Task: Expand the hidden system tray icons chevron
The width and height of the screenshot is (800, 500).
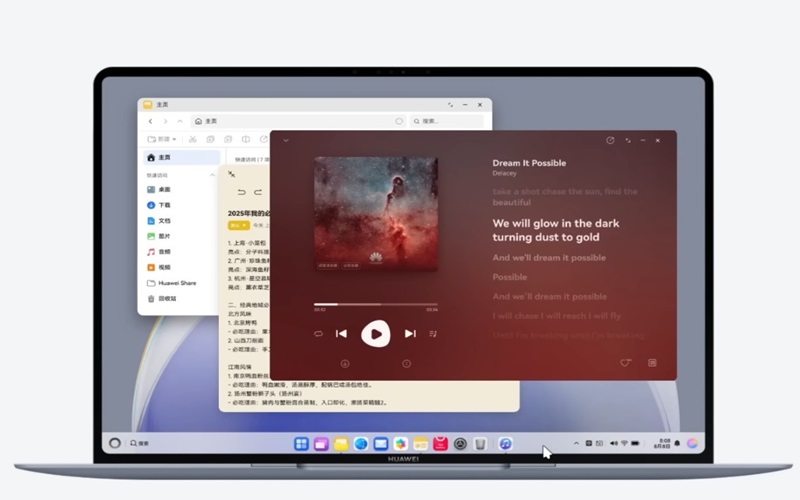Action: tap(576, 443)
